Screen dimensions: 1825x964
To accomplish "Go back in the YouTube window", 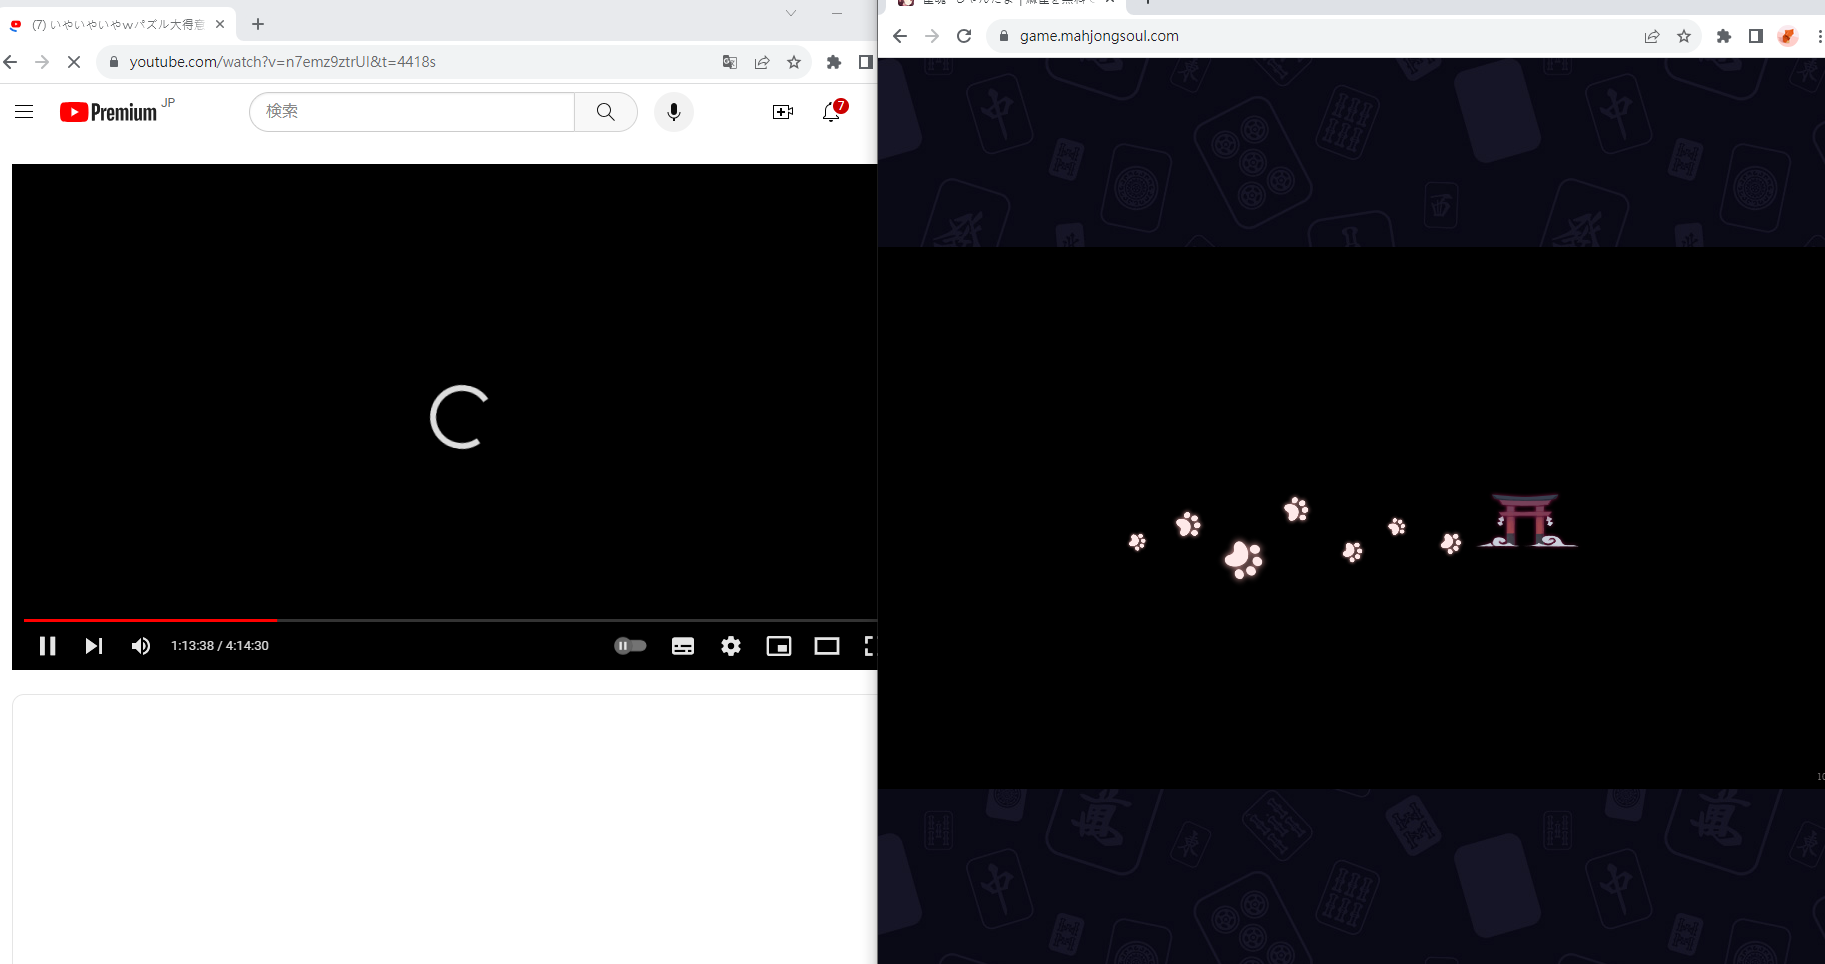I will coord(11,62).
